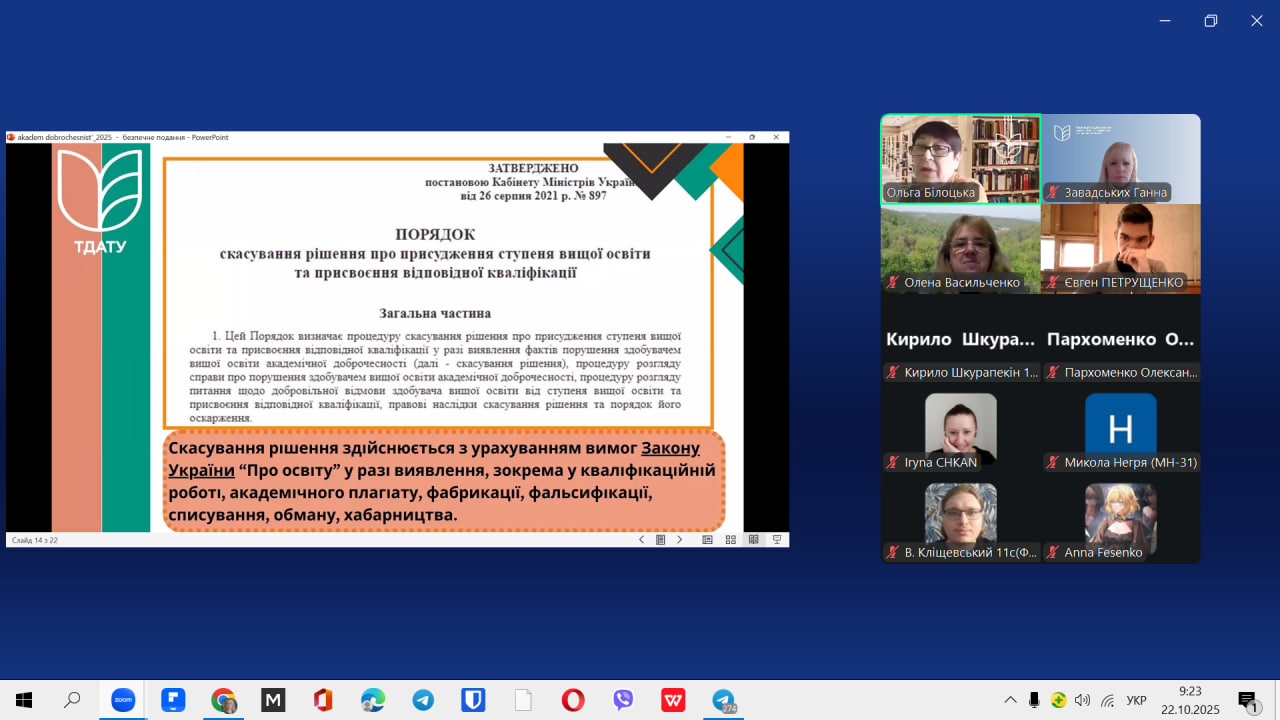Switch to Normal view in PowerPoint
The width and height of the screenshot is (1280, 720).
[707, 540]
